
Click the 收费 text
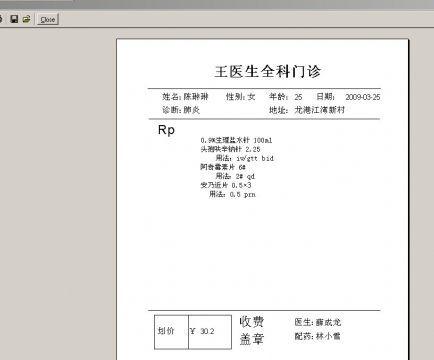252,322
